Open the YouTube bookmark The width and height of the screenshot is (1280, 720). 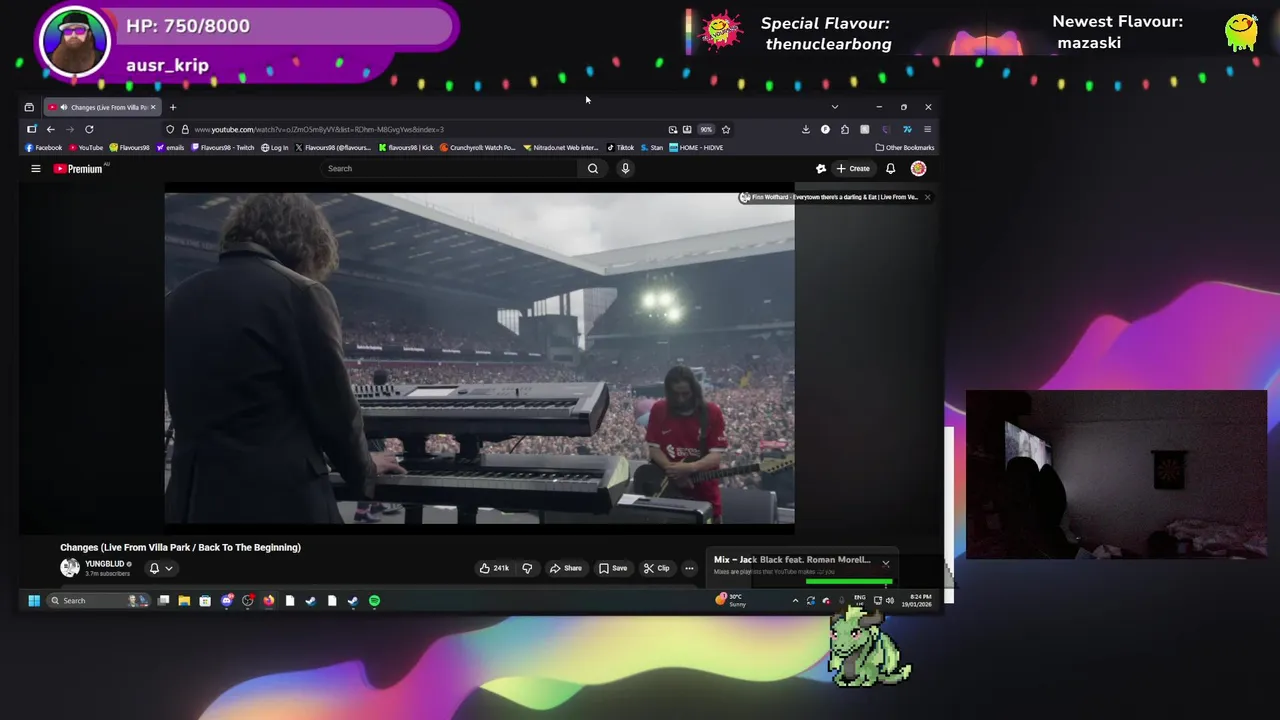[x=86, y=148]
